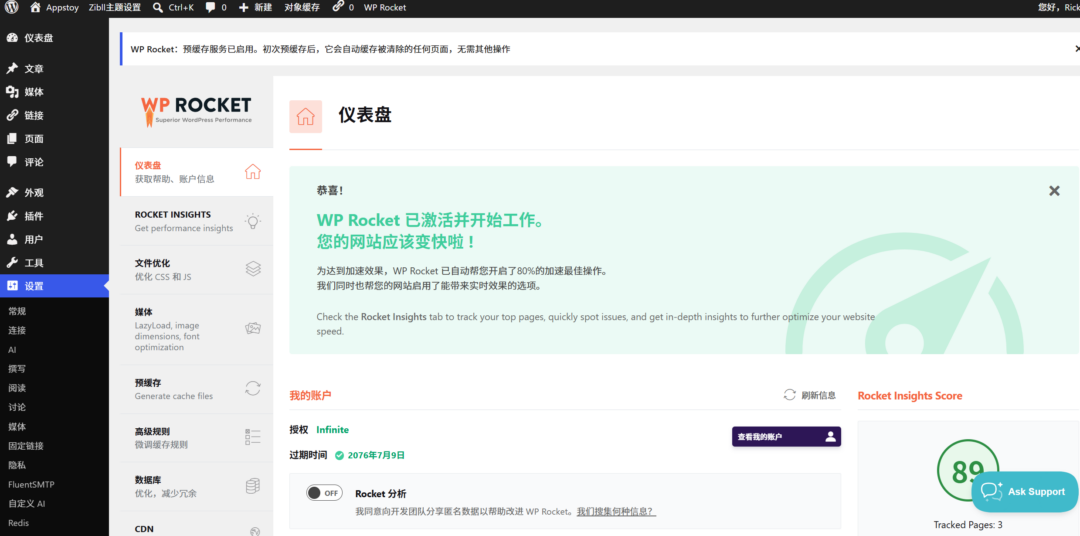Click the images icon for 媒体 tab
Viewport: 1080px width, 536px height.
click(253, 329)
